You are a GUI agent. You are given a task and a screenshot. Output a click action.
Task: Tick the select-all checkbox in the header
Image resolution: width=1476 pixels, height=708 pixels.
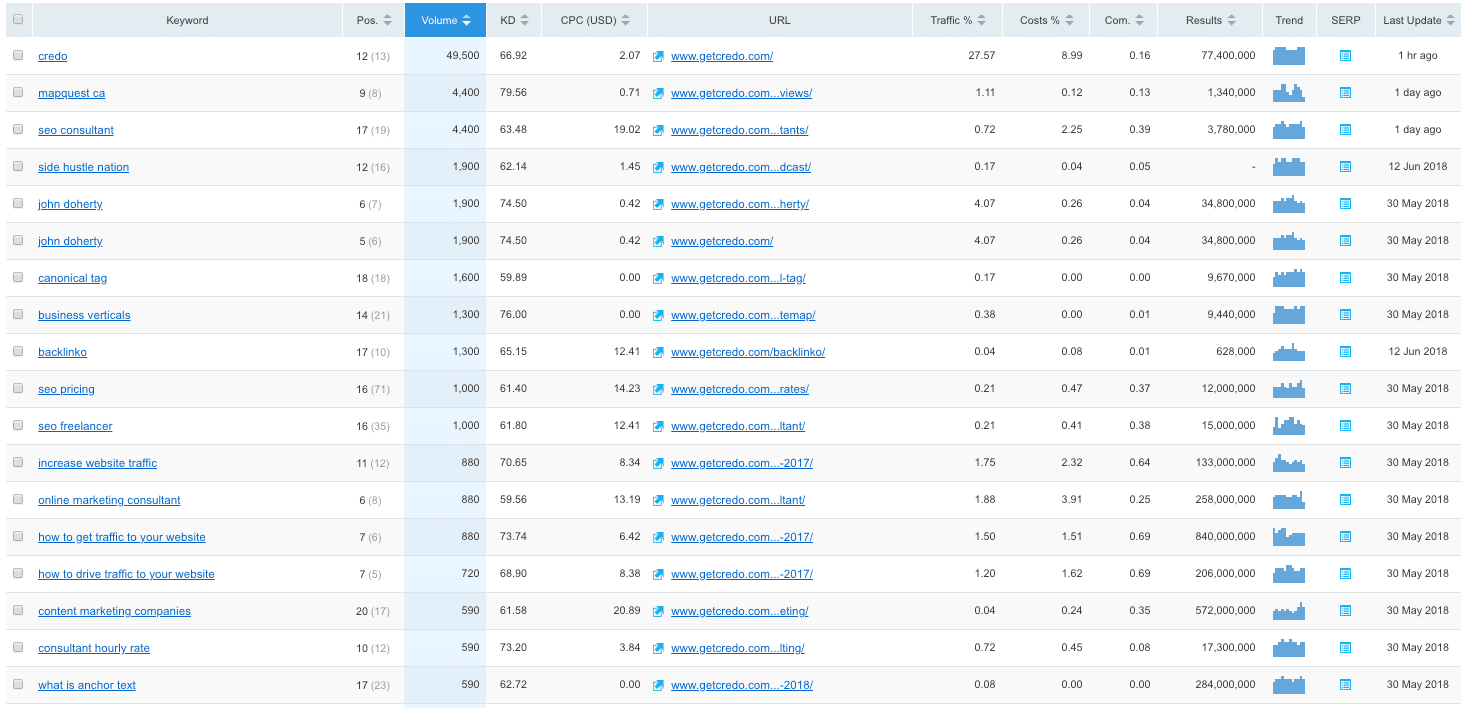[18, 19]
